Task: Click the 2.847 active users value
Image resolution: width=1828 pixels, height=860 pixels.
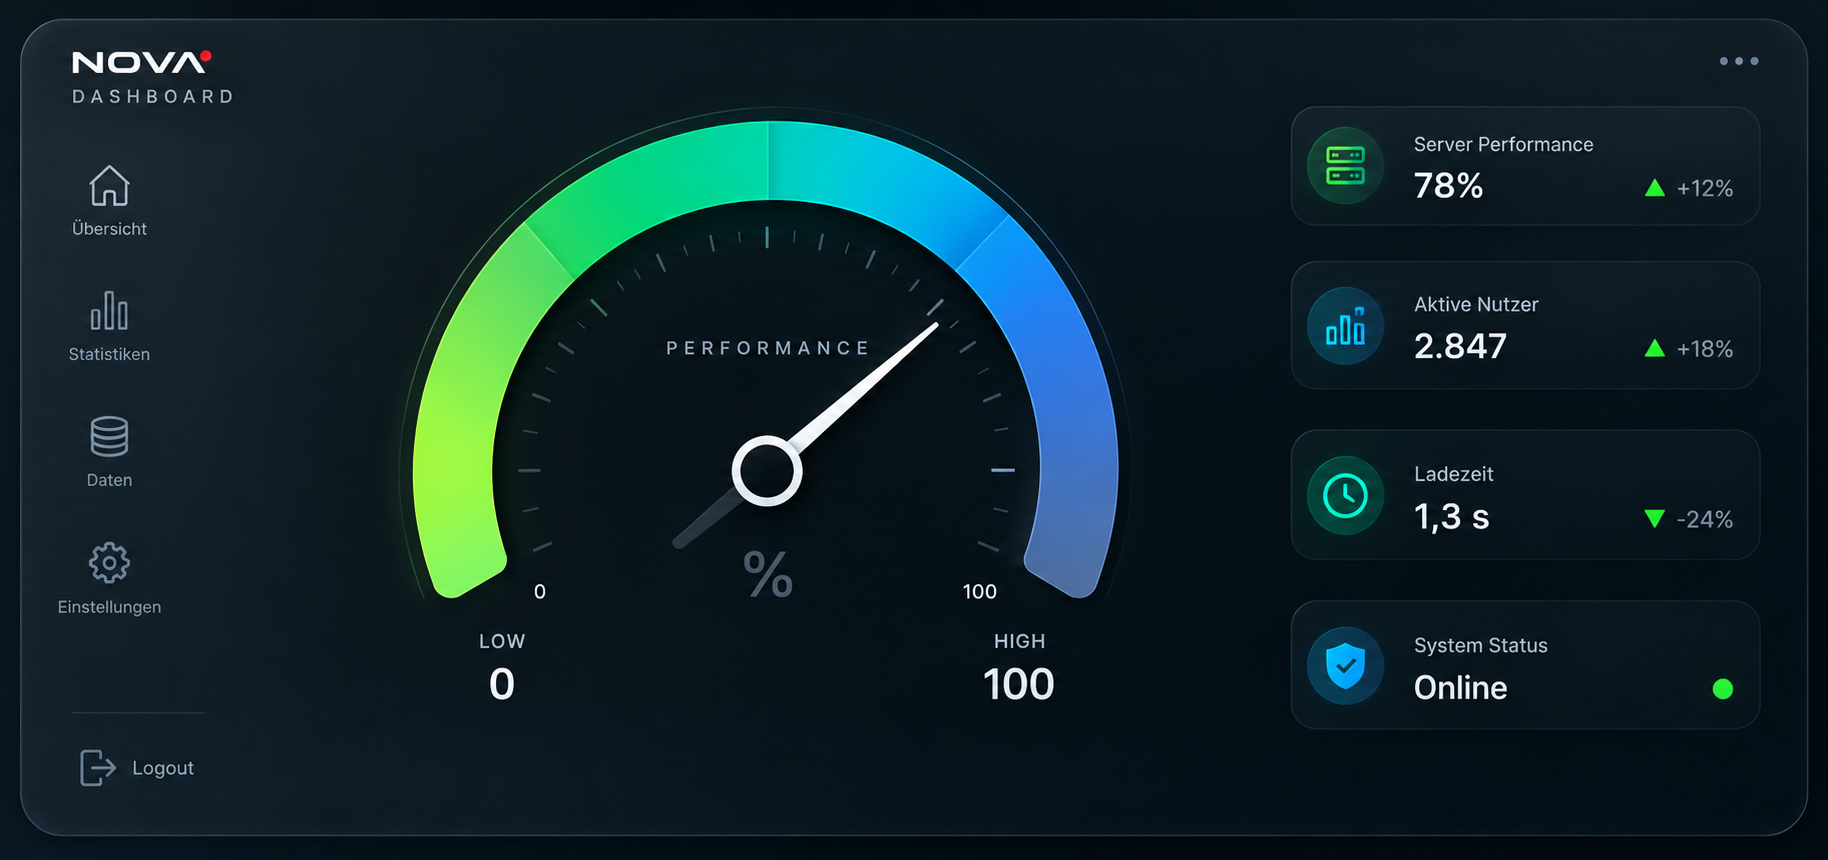Action: tap(1460, 346)
